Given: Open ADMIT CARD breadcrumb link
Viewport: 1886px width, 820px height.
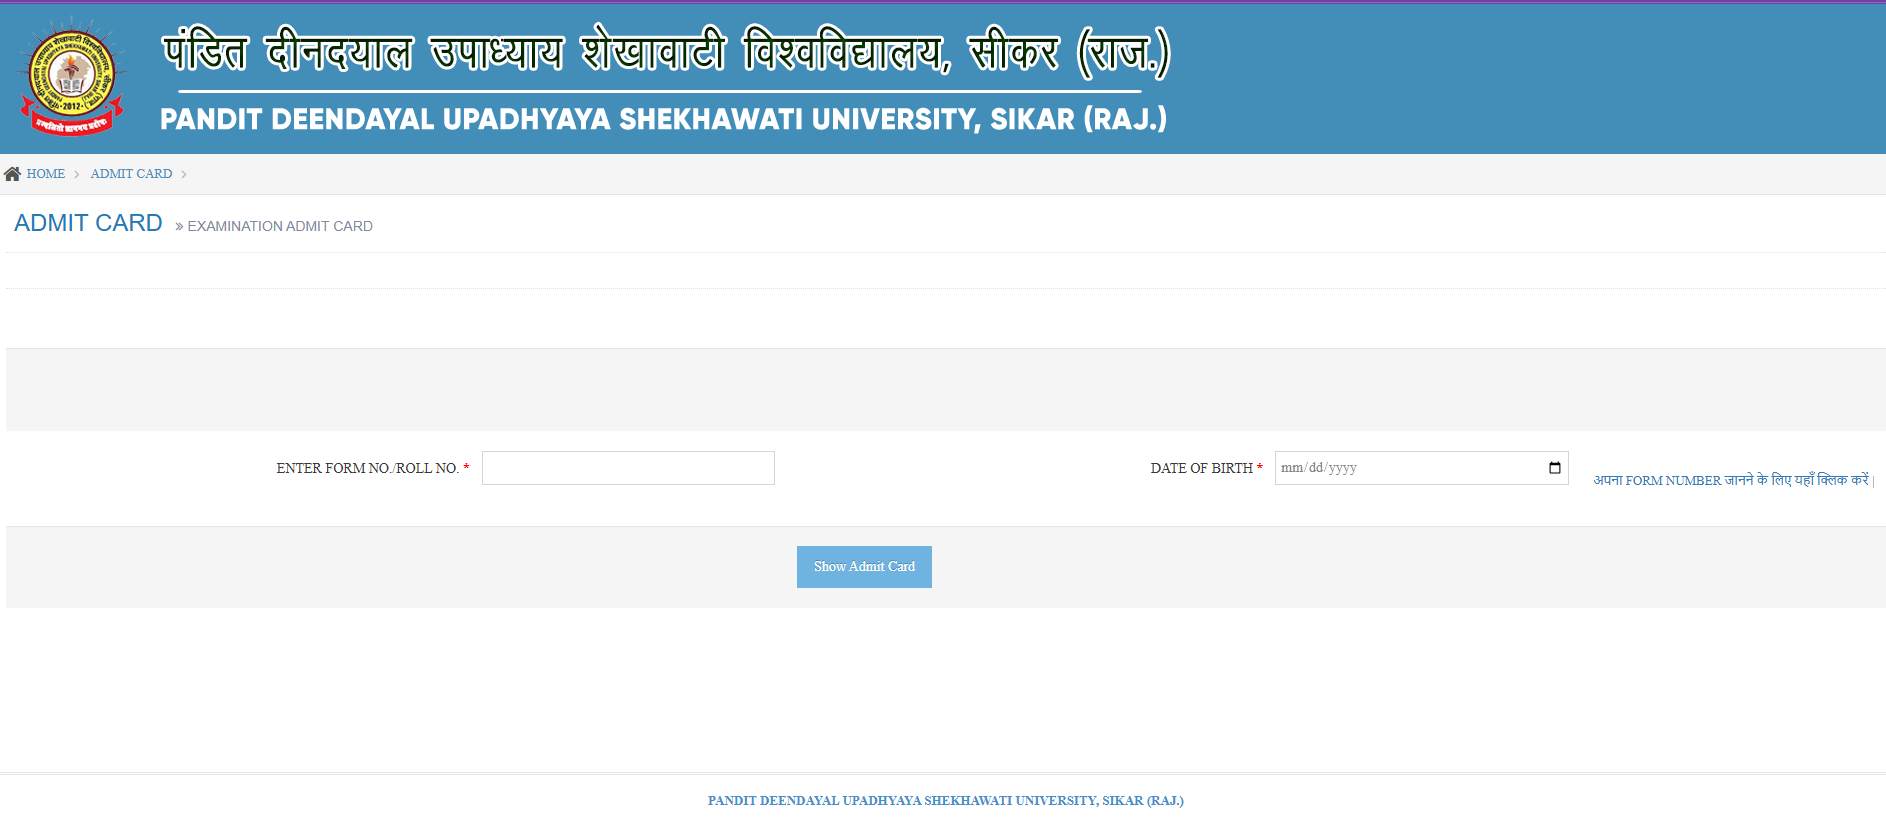Looking at the screenshot, I should coord(131,174).
